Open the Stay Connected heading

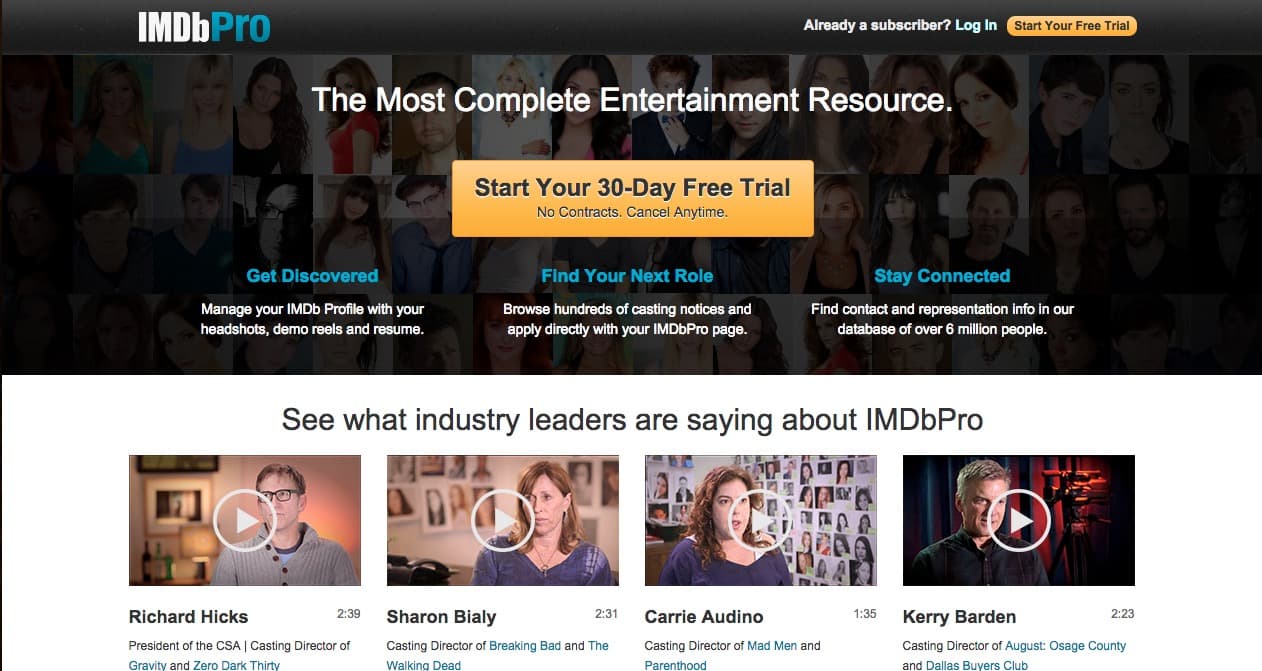[x=942, y=276]
